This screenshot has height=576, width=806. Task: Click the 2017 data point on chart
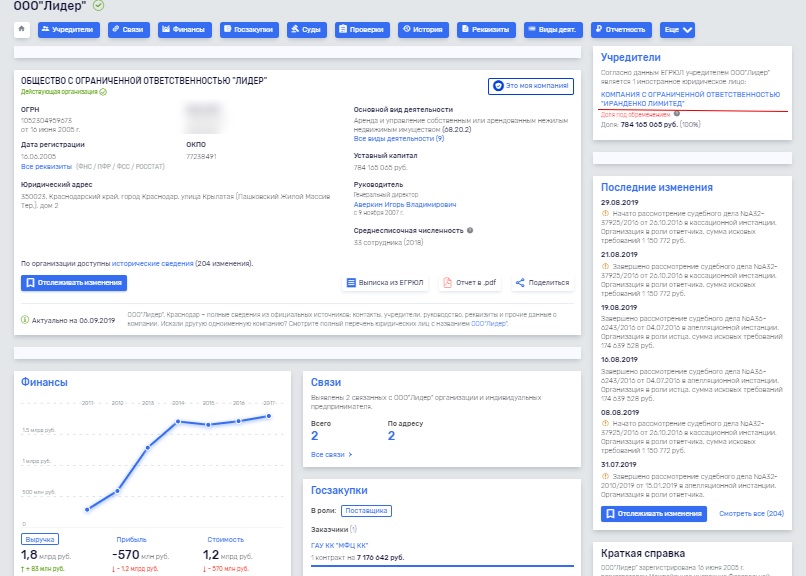click(x=269, y=416)
